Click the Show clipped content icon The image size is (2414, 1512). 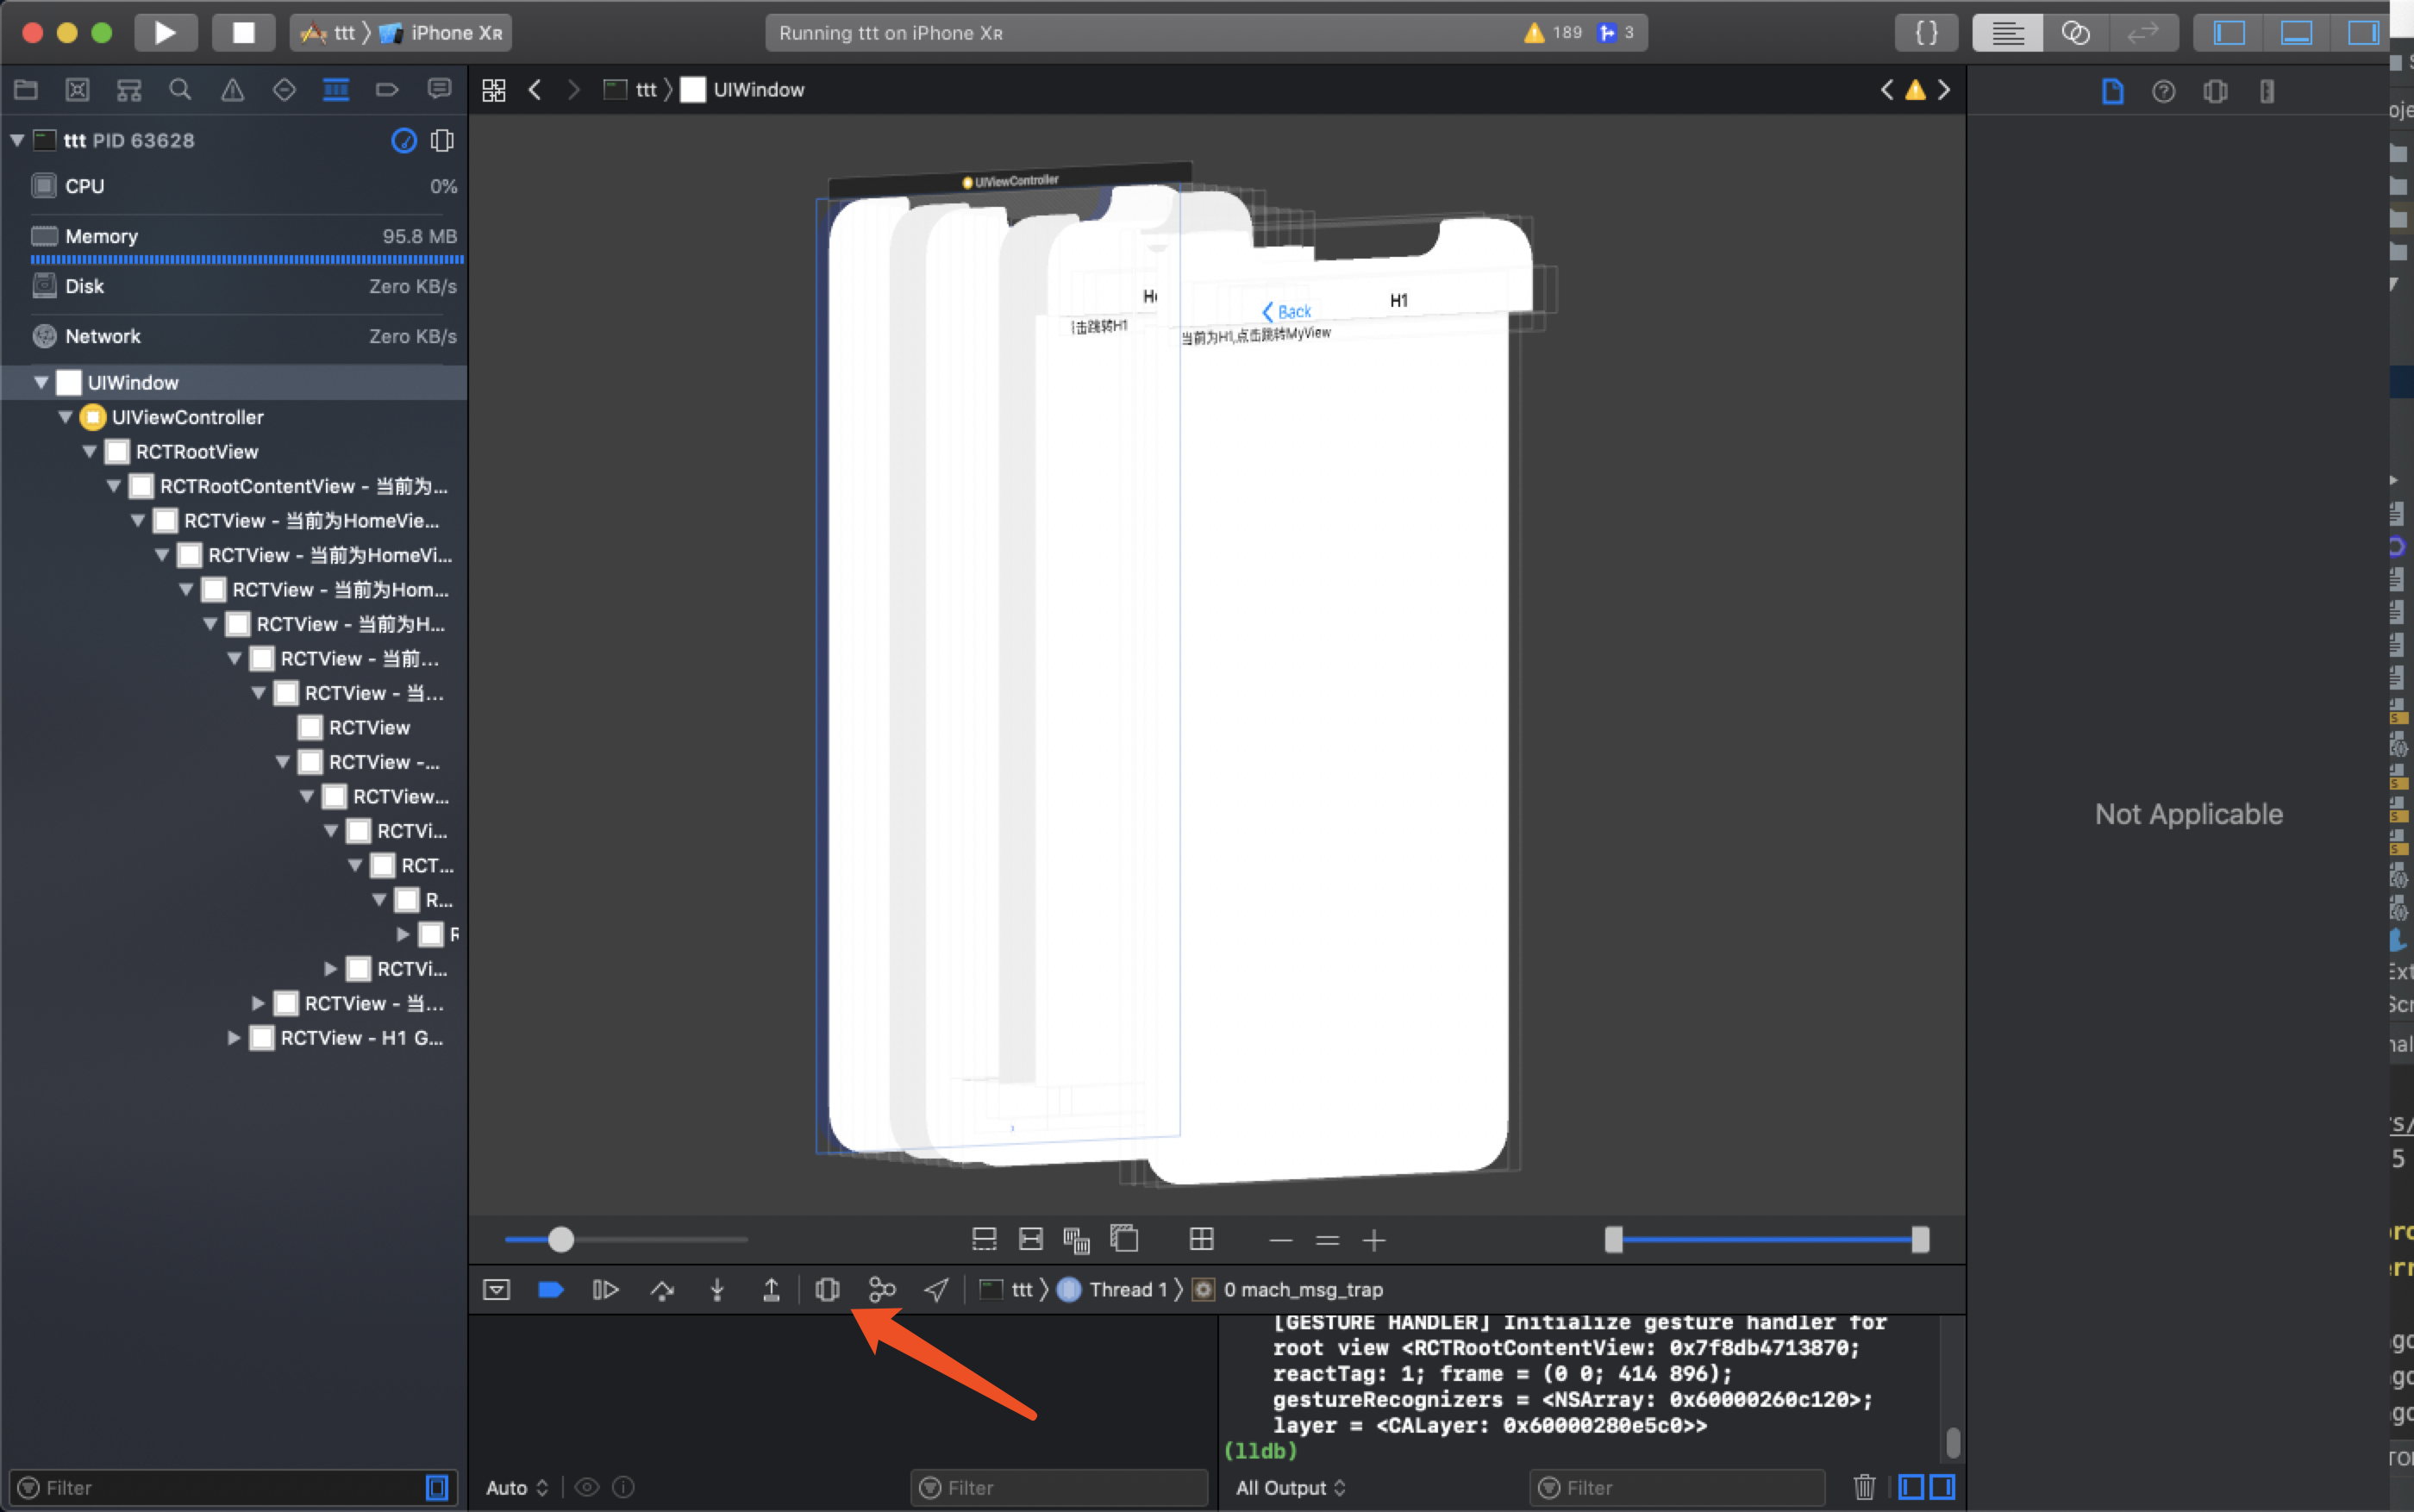pyautogui.click(x=984, y=1240)
